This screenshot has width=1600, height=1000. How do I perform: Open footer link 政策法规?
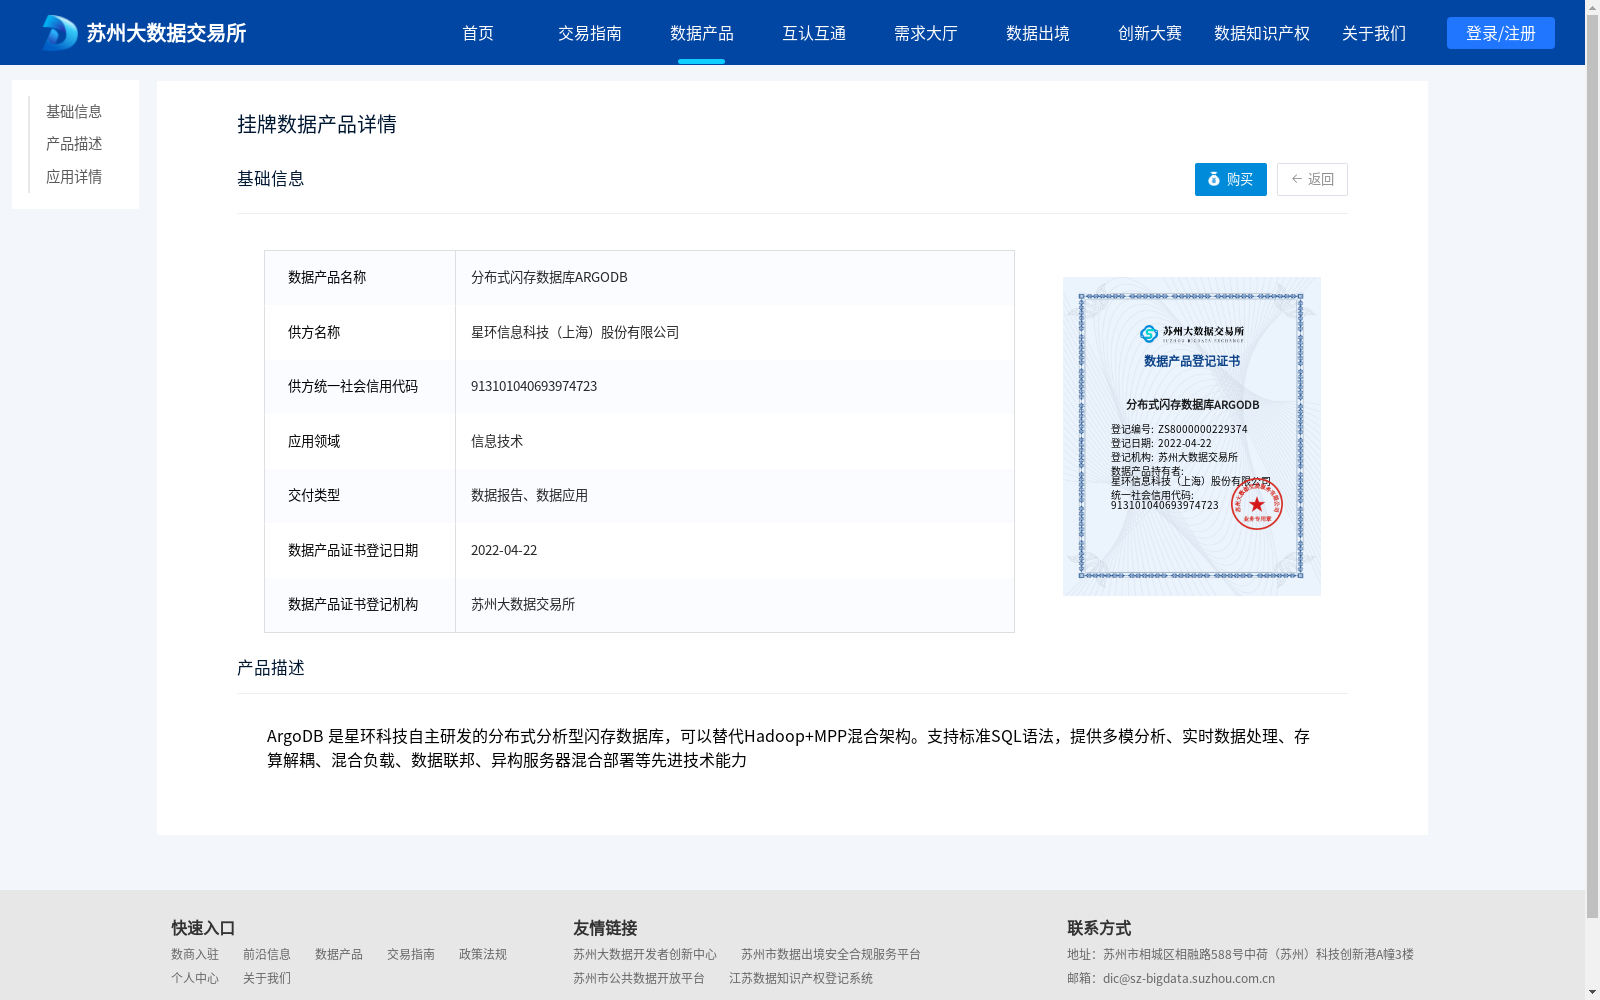pos(483,954)
